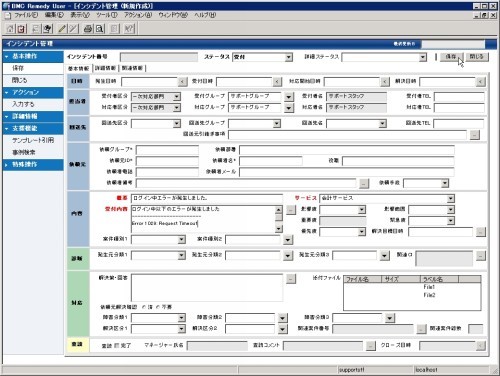Open the 詳細ステータス dropdown
500x376 pixels.
click(423, 57)
